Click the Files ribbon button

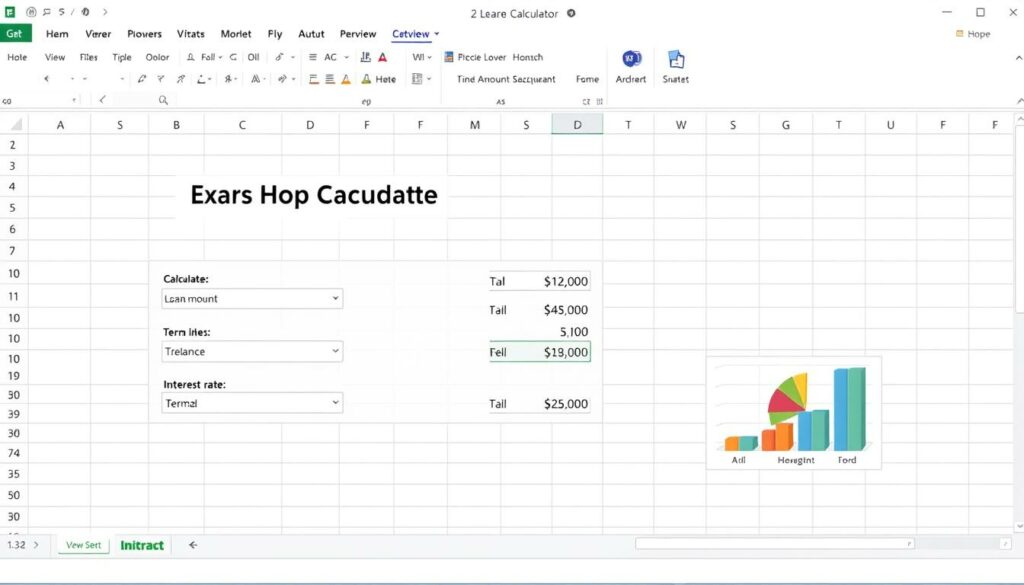tap(89, 57)
